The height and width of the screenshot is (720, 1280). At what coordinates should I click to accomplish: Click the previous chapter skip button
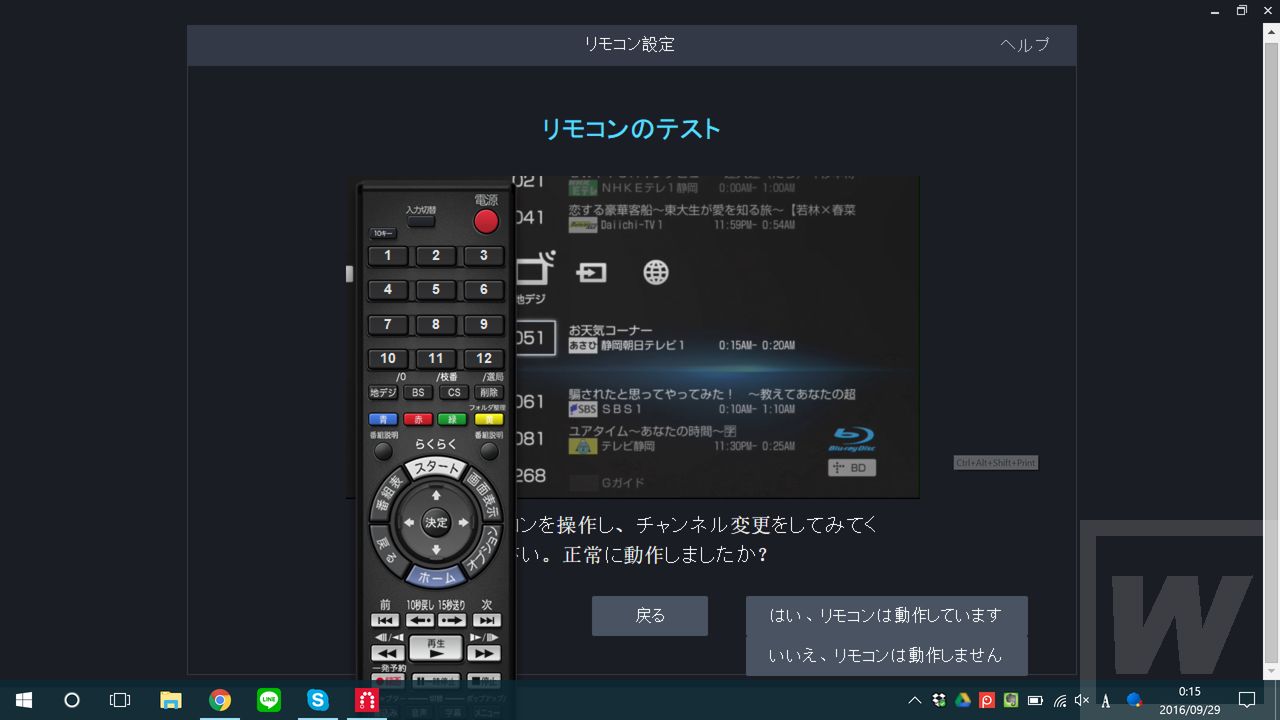(x=386, y=621)
